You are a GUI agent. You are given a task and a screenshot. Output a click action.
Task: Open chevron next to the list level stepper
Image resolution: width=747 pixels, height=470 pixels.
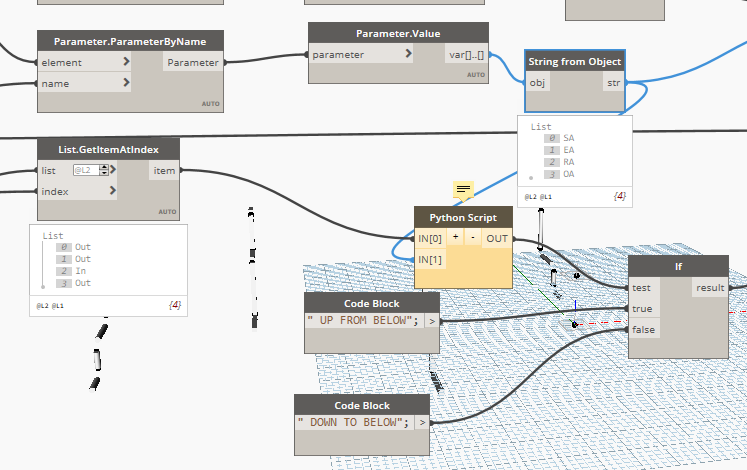point(113,170)
